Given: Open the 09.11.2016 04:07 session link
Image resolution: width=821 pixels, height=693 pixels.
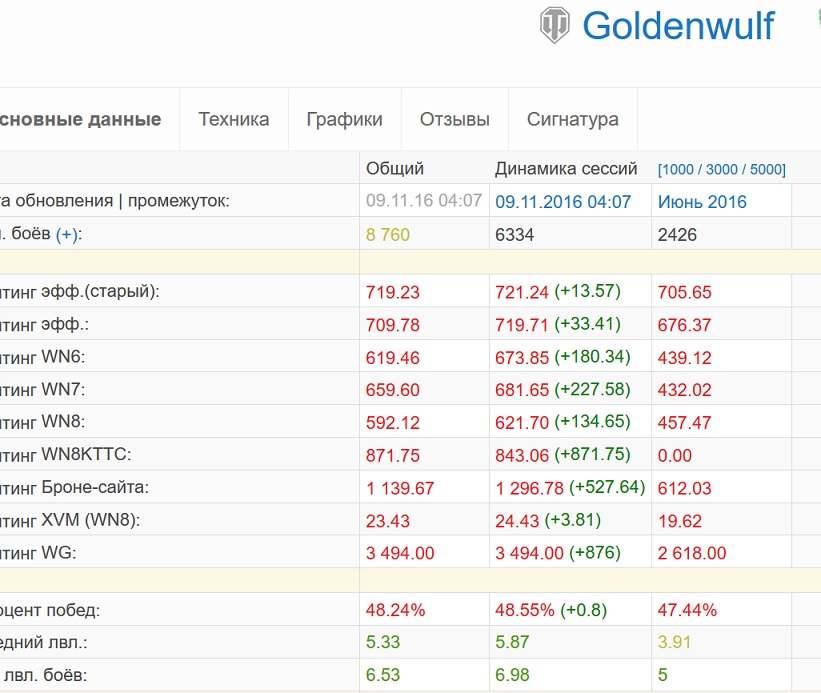Looking at the screenshot, I should (563, 202).
